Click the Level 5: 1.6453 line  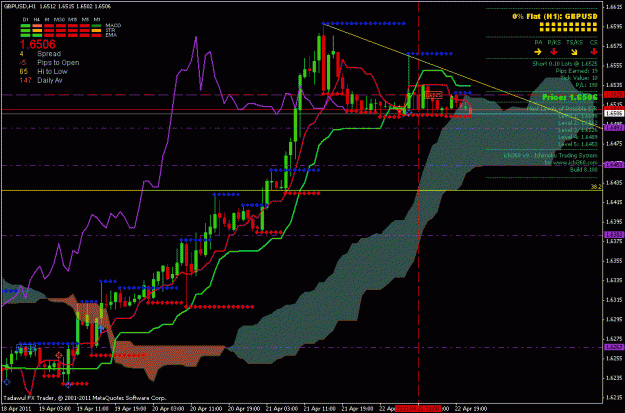point(578,144)
